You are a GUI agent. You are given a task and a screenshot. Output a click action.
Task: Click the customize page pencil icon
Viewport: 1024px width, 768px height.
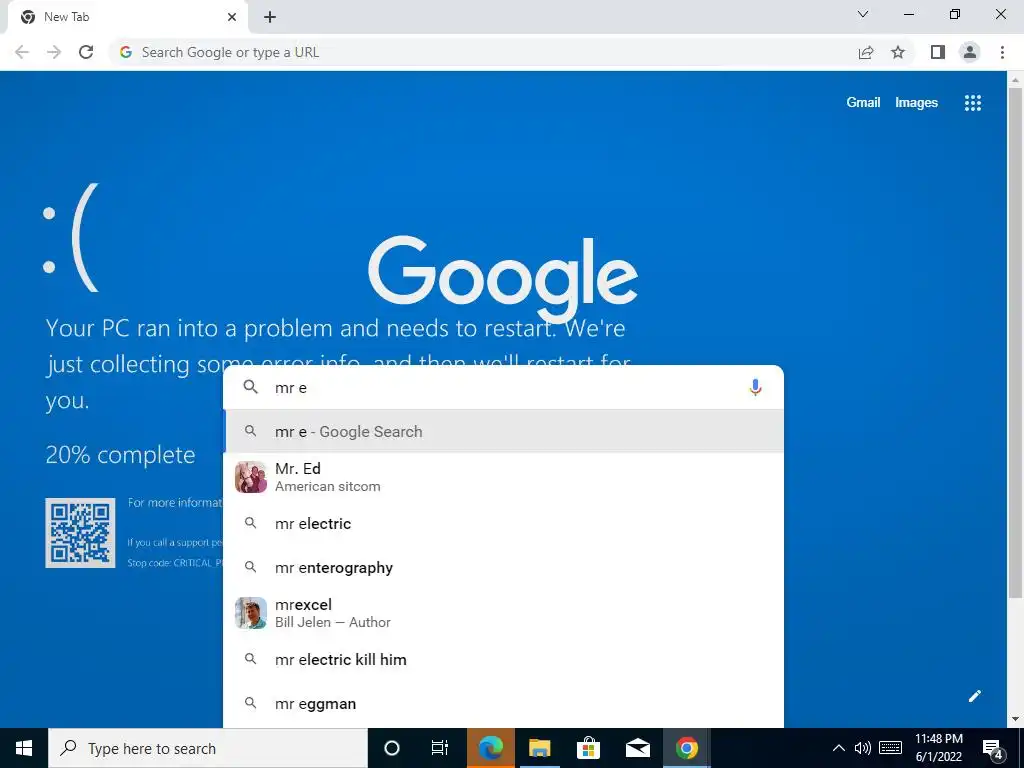pyautogui.click(x=974, y=696)
